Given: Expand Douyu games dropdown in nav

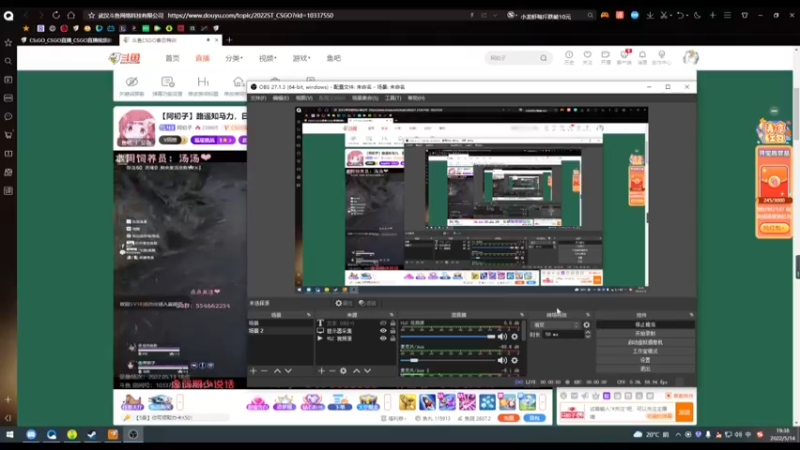Looking at the screenshot, I should coord(301,58).
